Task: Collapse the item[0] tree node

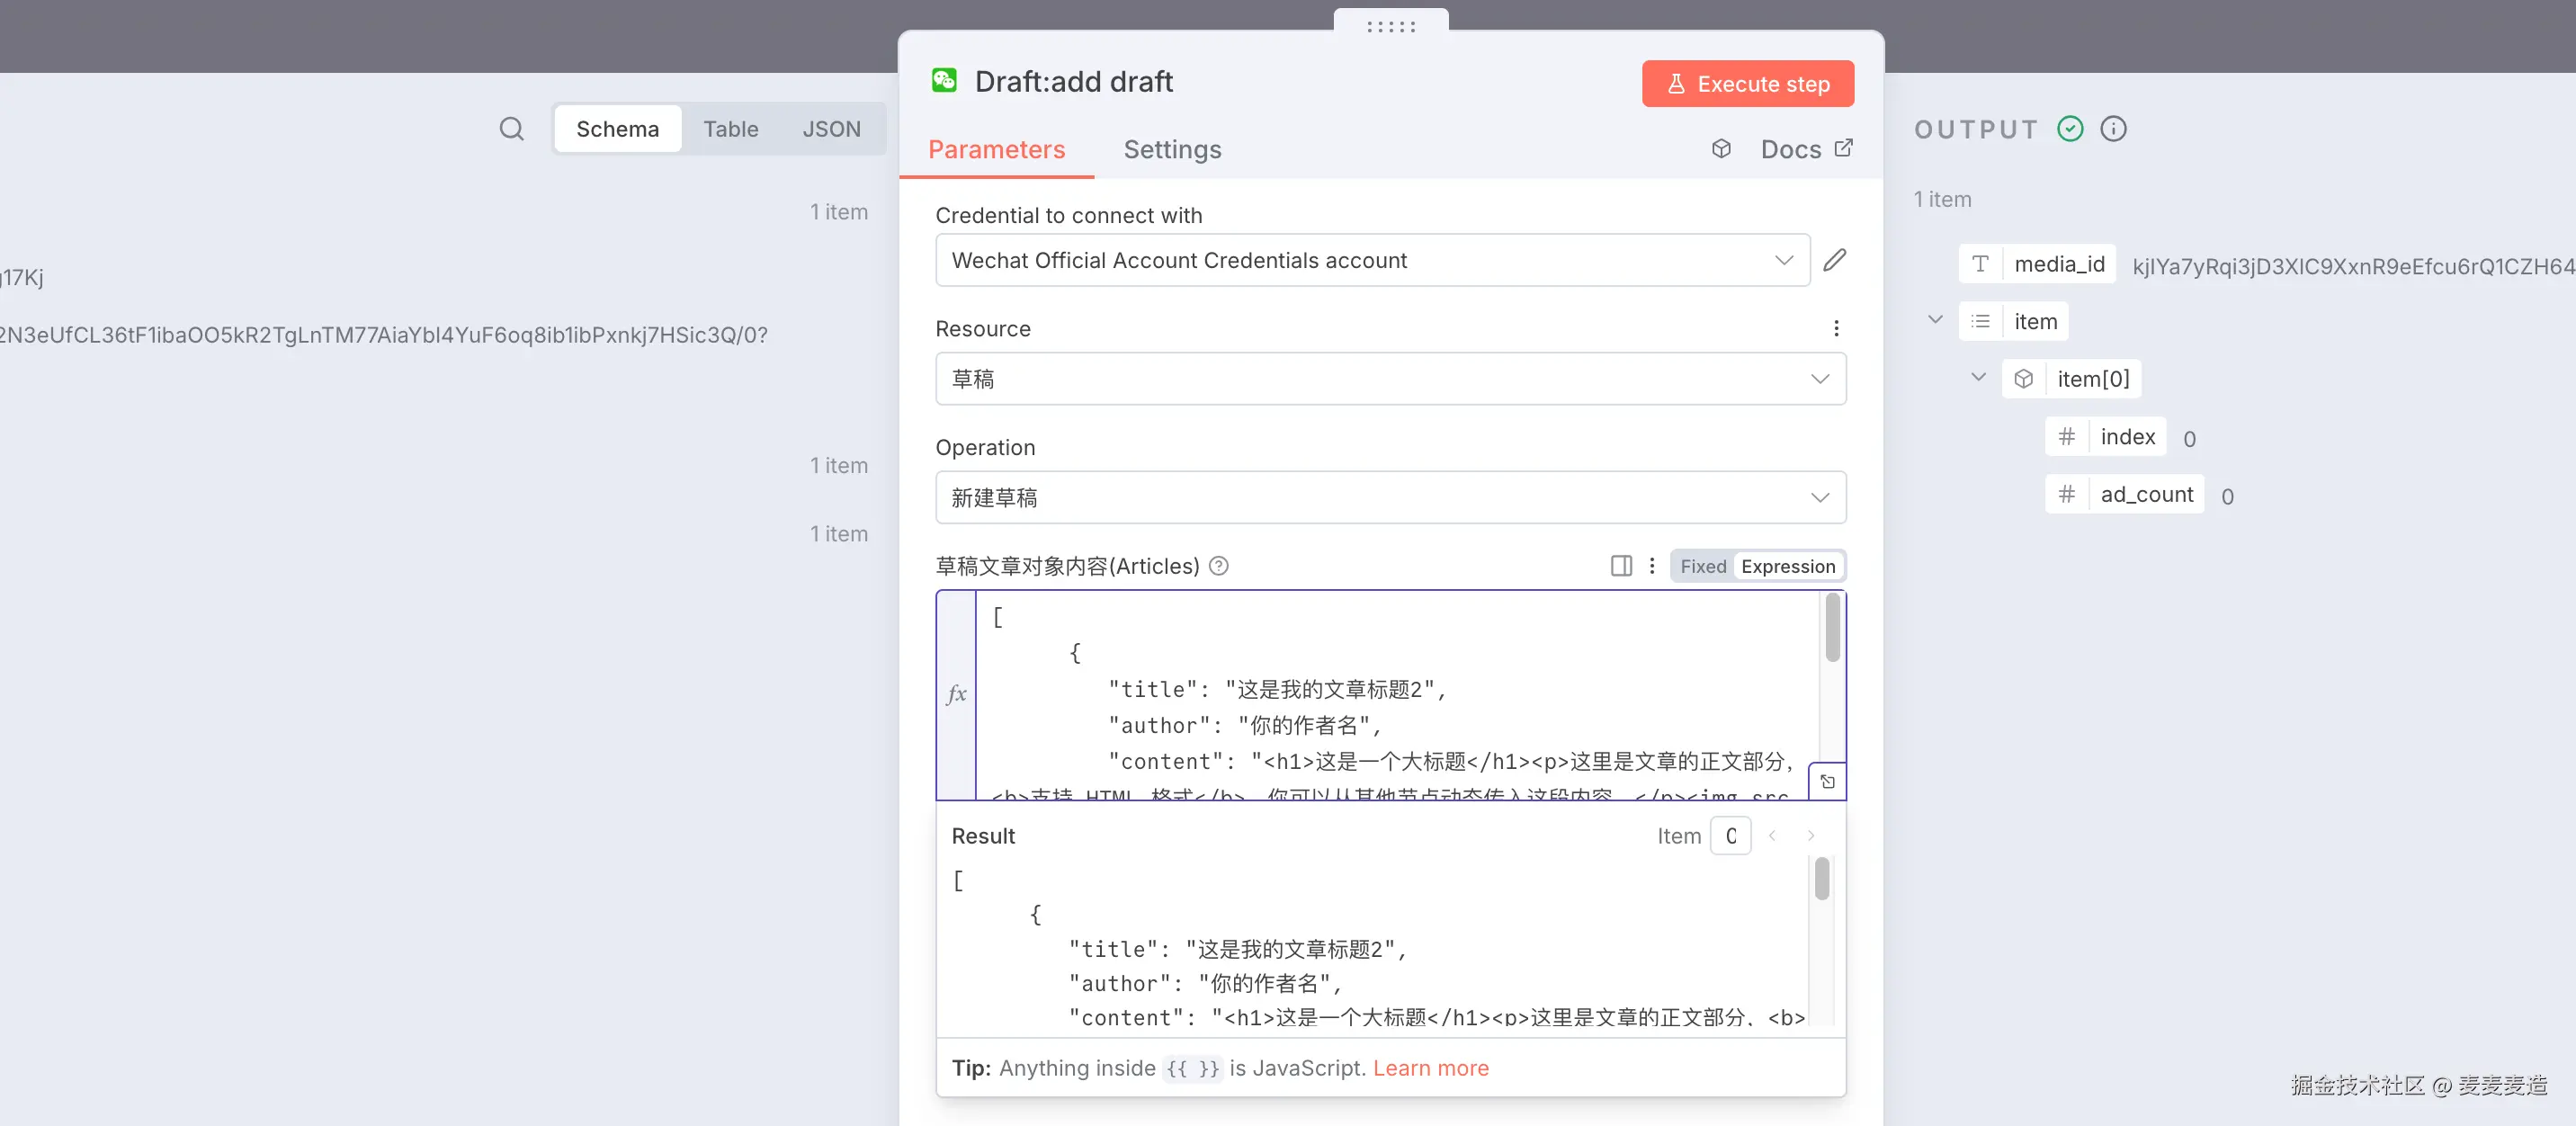Action: tap(1977, 378)
